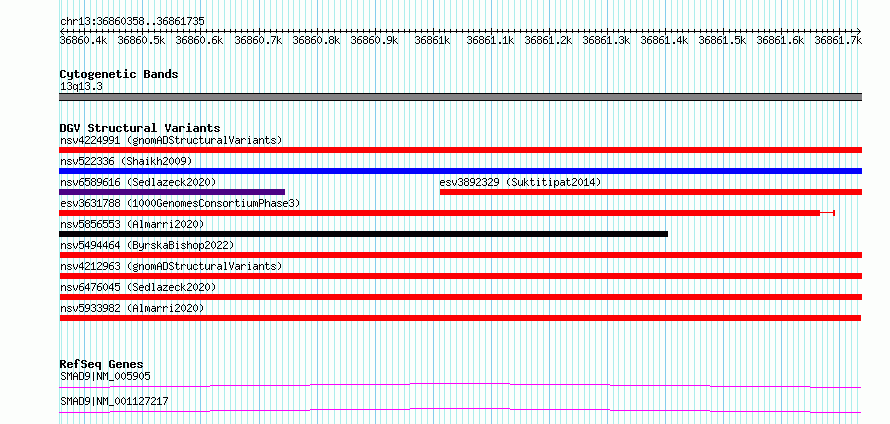Click the 13q13.3 band label
The image size is (890, 424).
pyautogui.click(x=81, y=87)
